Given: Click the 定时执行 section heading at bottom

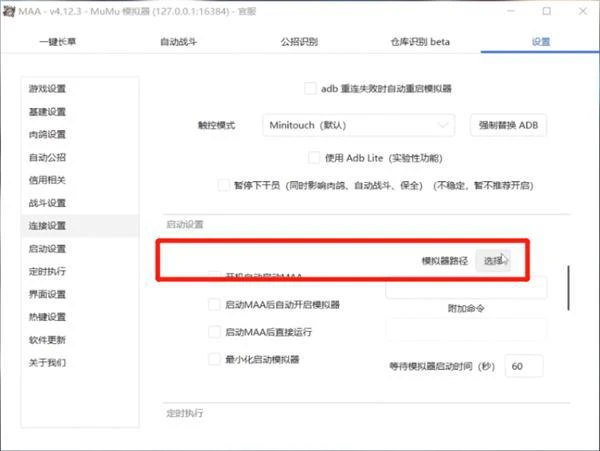Looking at the screenshot, I should [185, 413].
